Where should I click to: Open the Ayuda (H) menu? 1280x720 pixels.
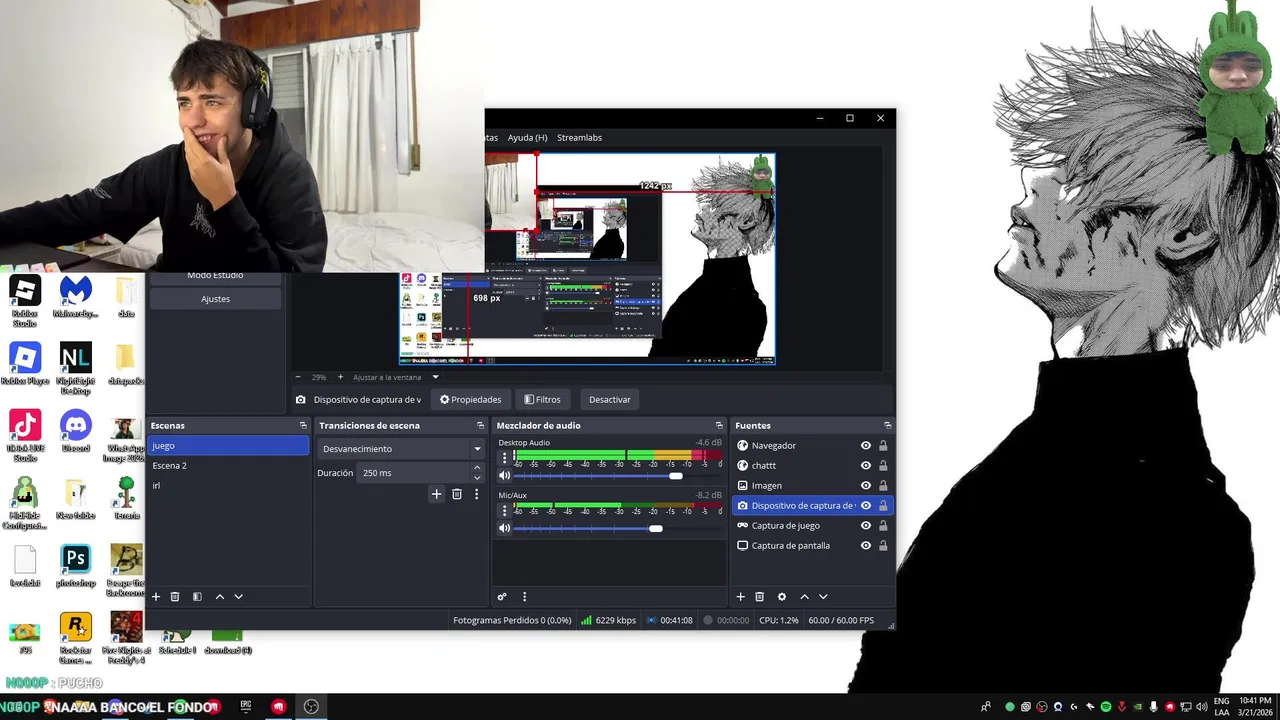tap(527, 138)
